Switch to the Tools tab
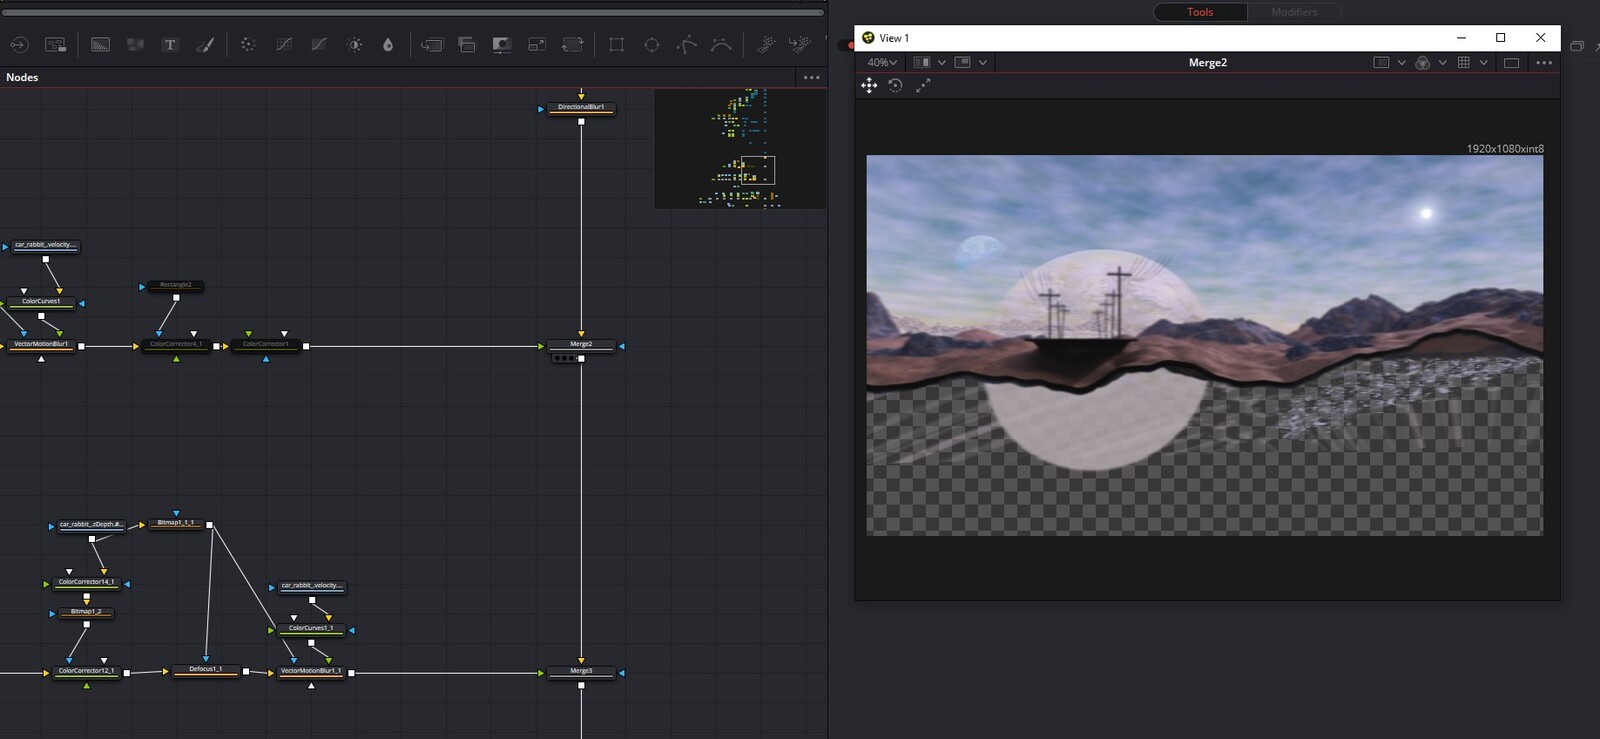This screenshot has height=739, width=1600. coord(1200,12)
